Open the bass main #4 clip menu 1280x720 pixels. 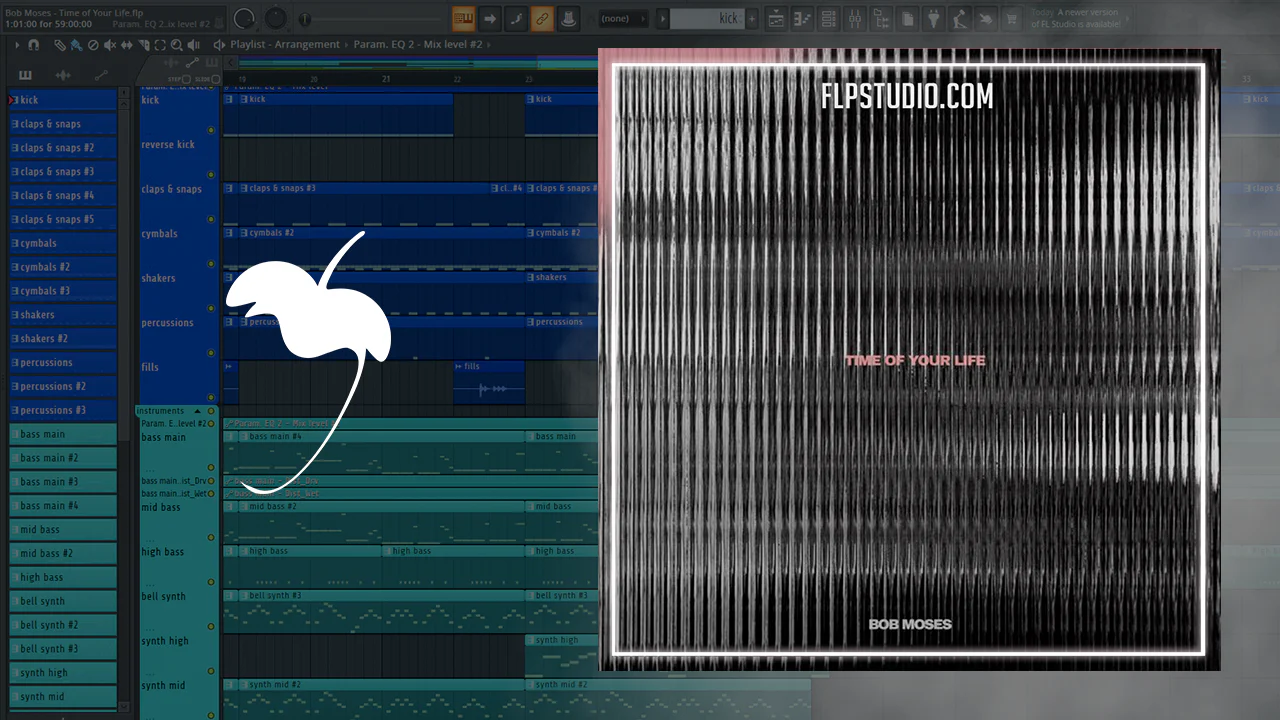click(243, 436)
